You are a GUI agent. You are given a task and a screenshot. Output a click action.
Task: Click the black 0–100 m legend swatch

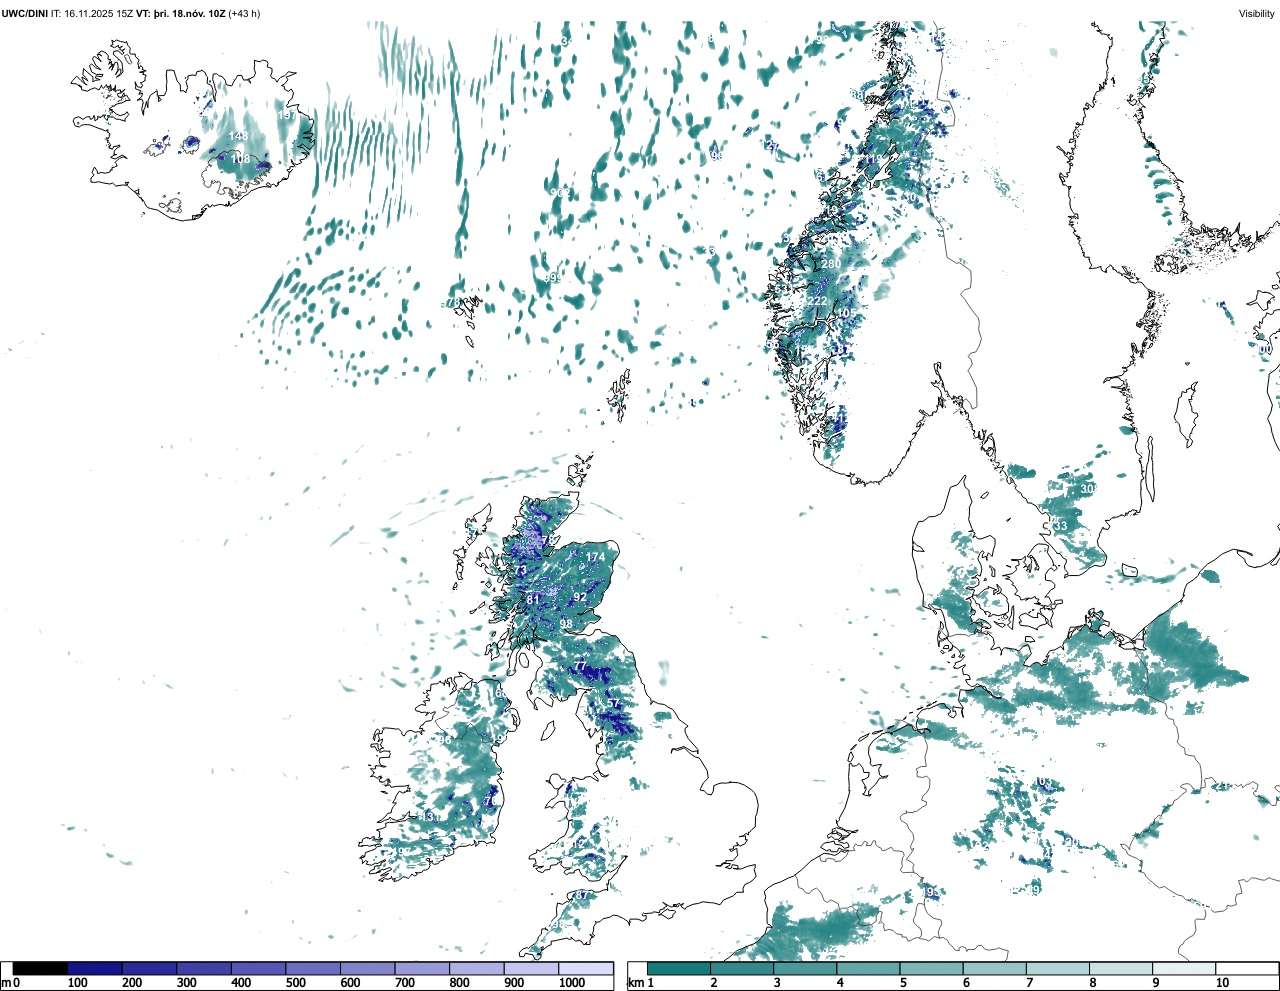click(41, 968)
